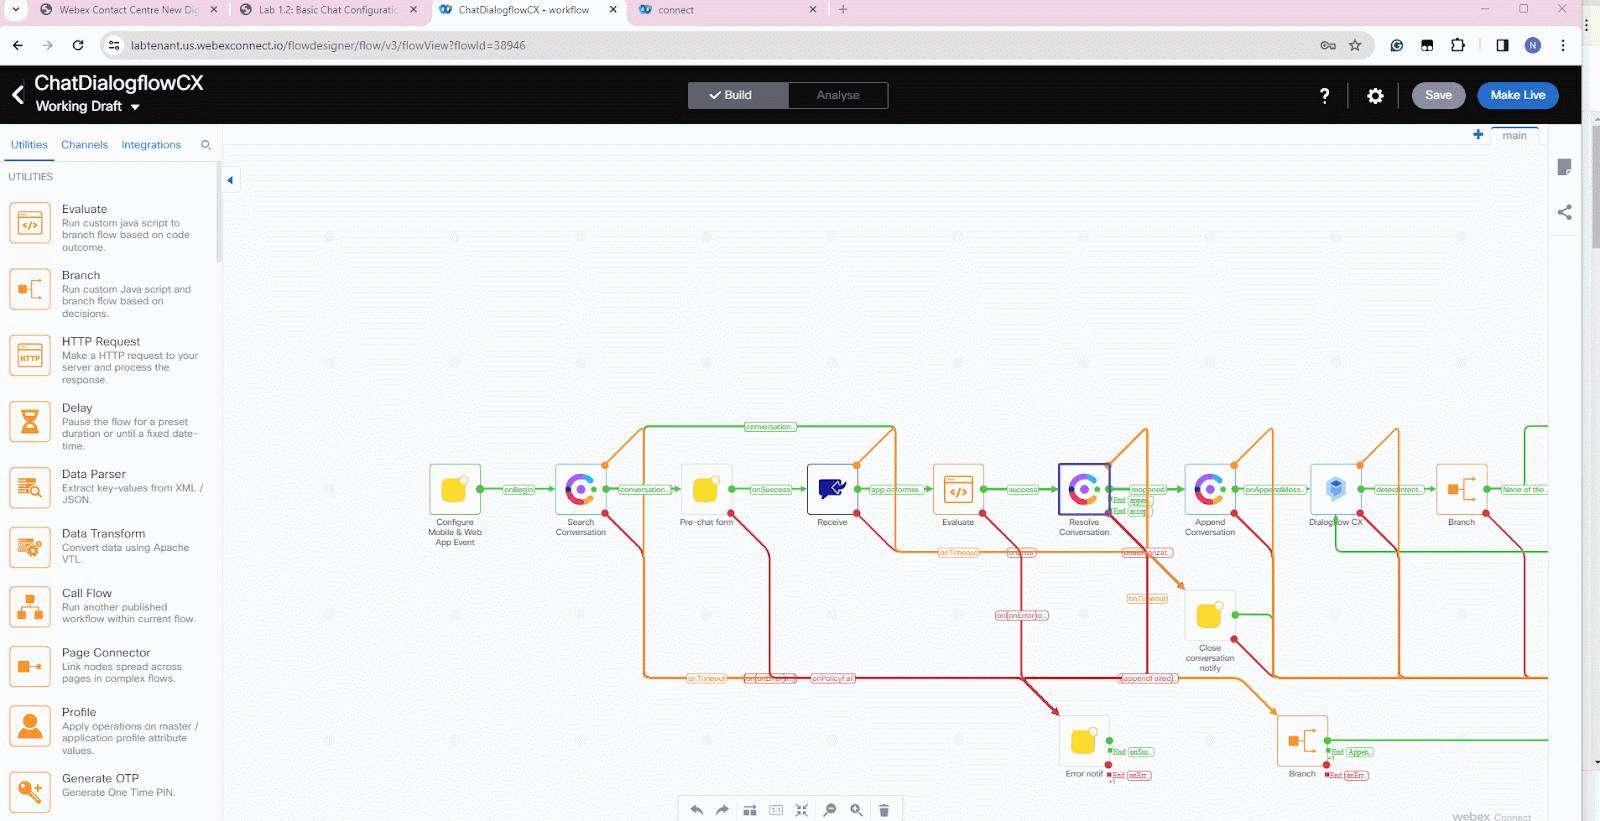Image resolution: width=1600 pixels, height=821 pixels.
Task: Add a new flow tab with plus
Action: pyautogui.click(x=1478, y=135)
